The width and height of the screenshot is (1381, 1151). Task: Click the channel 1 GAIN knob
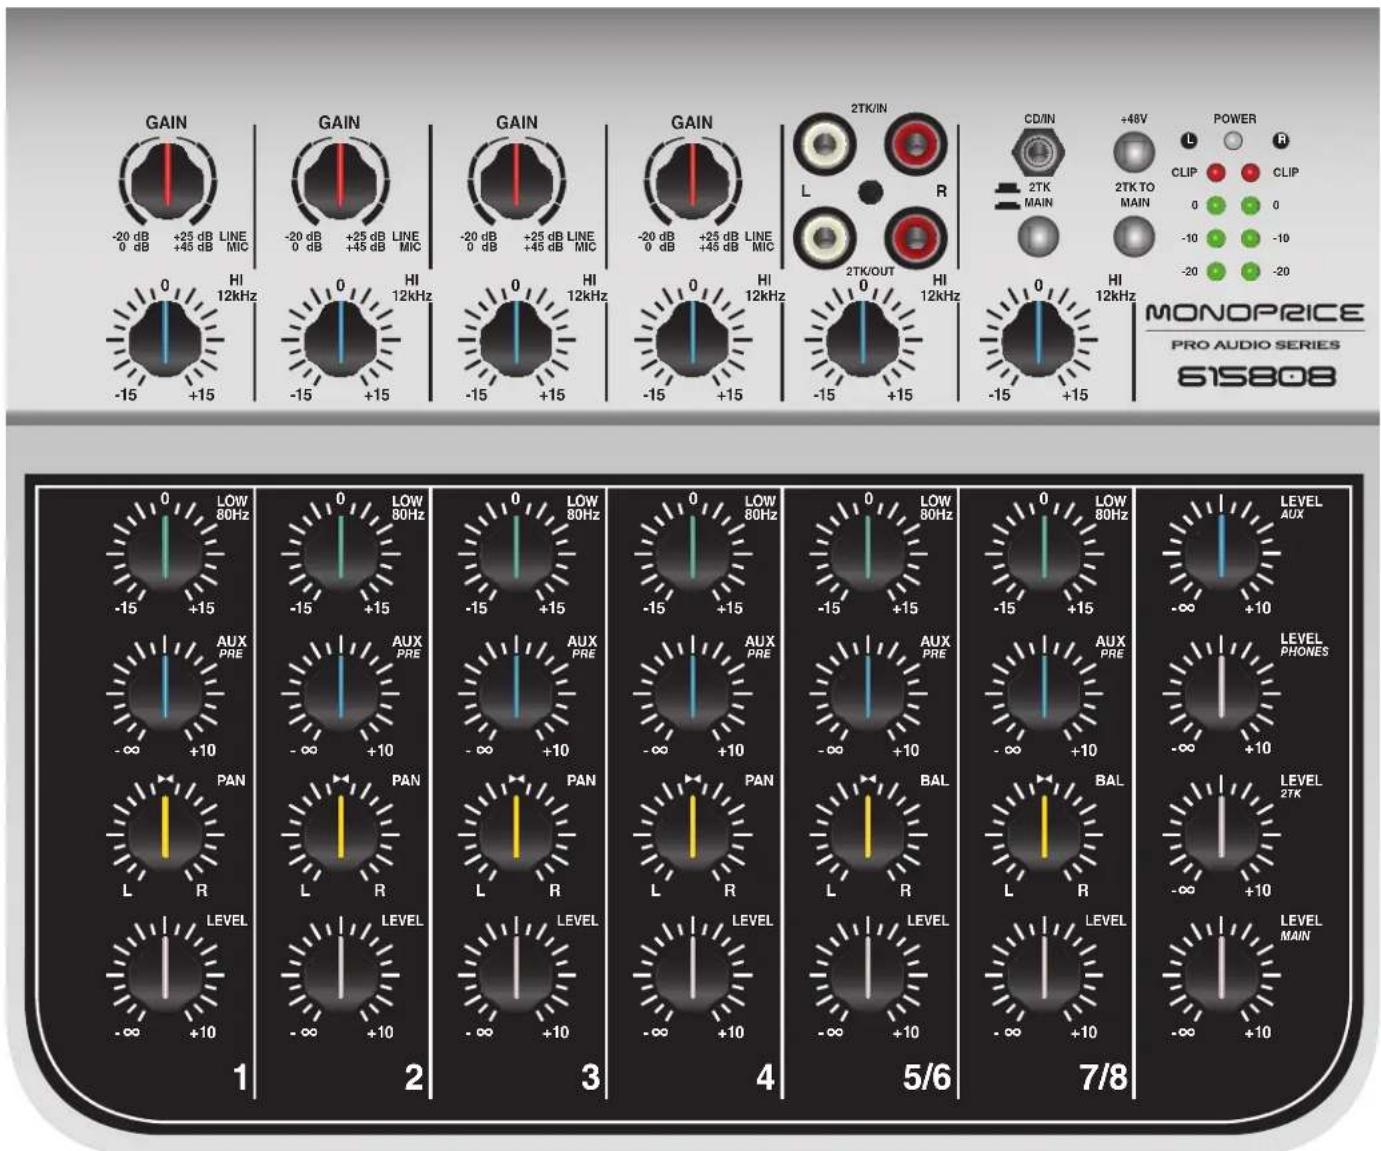pos(167,181)
